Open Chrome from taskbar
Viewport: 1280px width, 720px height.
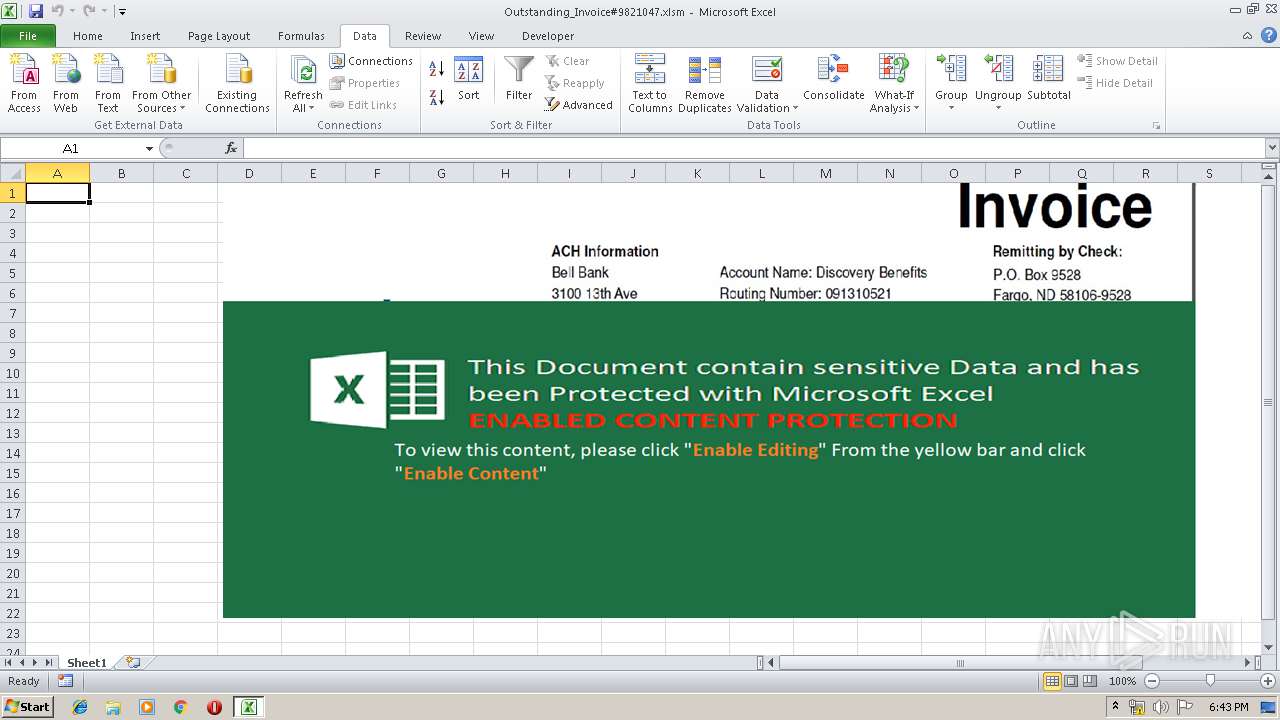click(180, 707)
